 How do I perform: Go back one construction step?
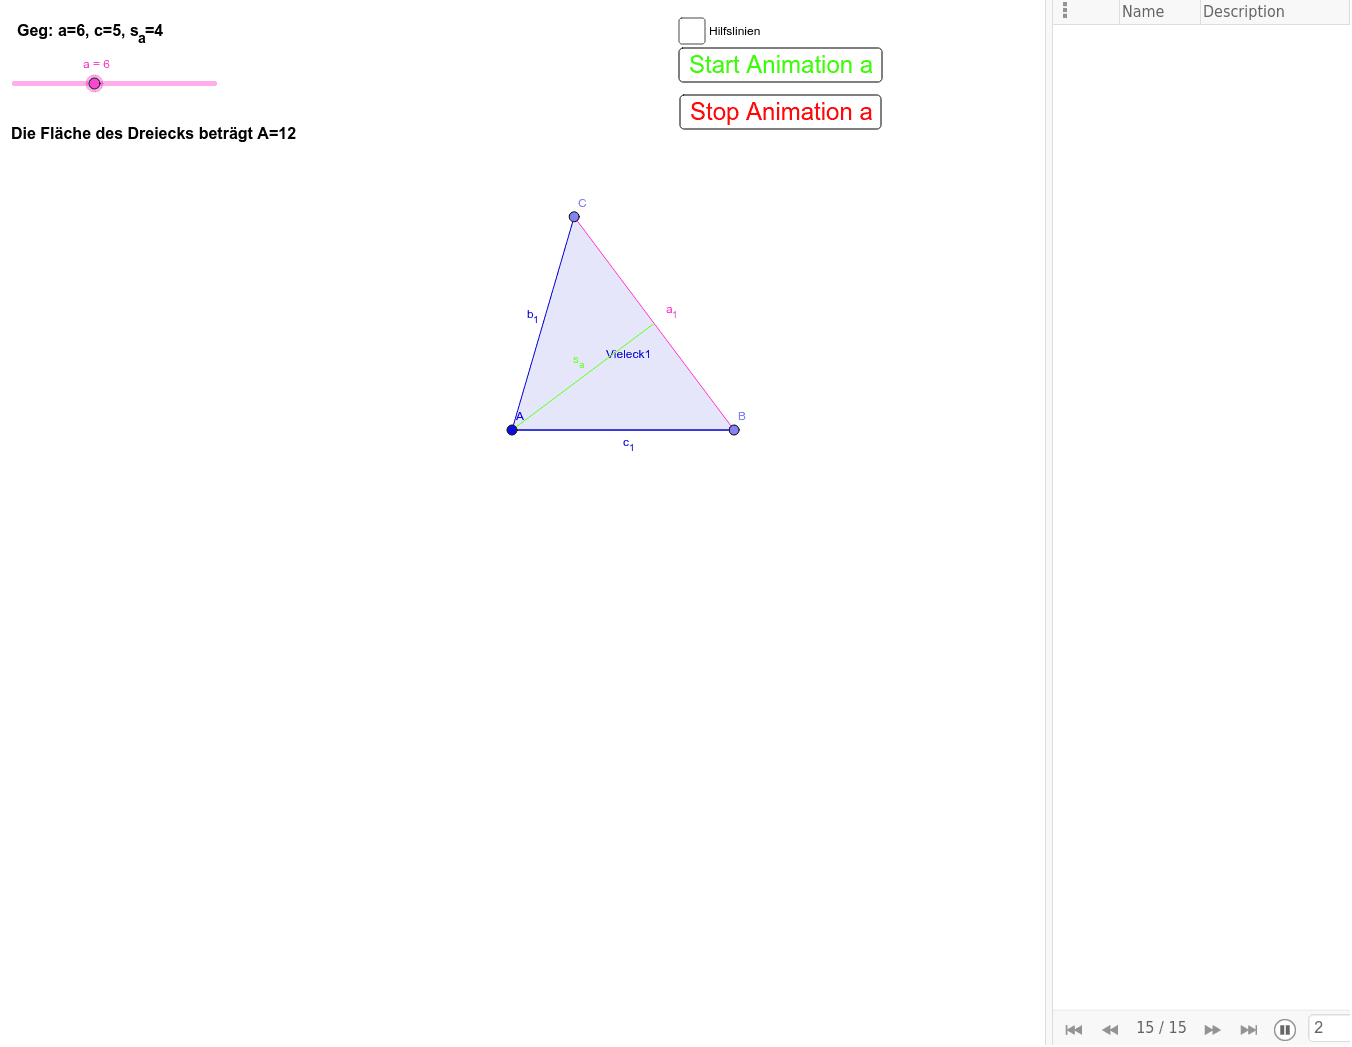tap(1110, 1029)
